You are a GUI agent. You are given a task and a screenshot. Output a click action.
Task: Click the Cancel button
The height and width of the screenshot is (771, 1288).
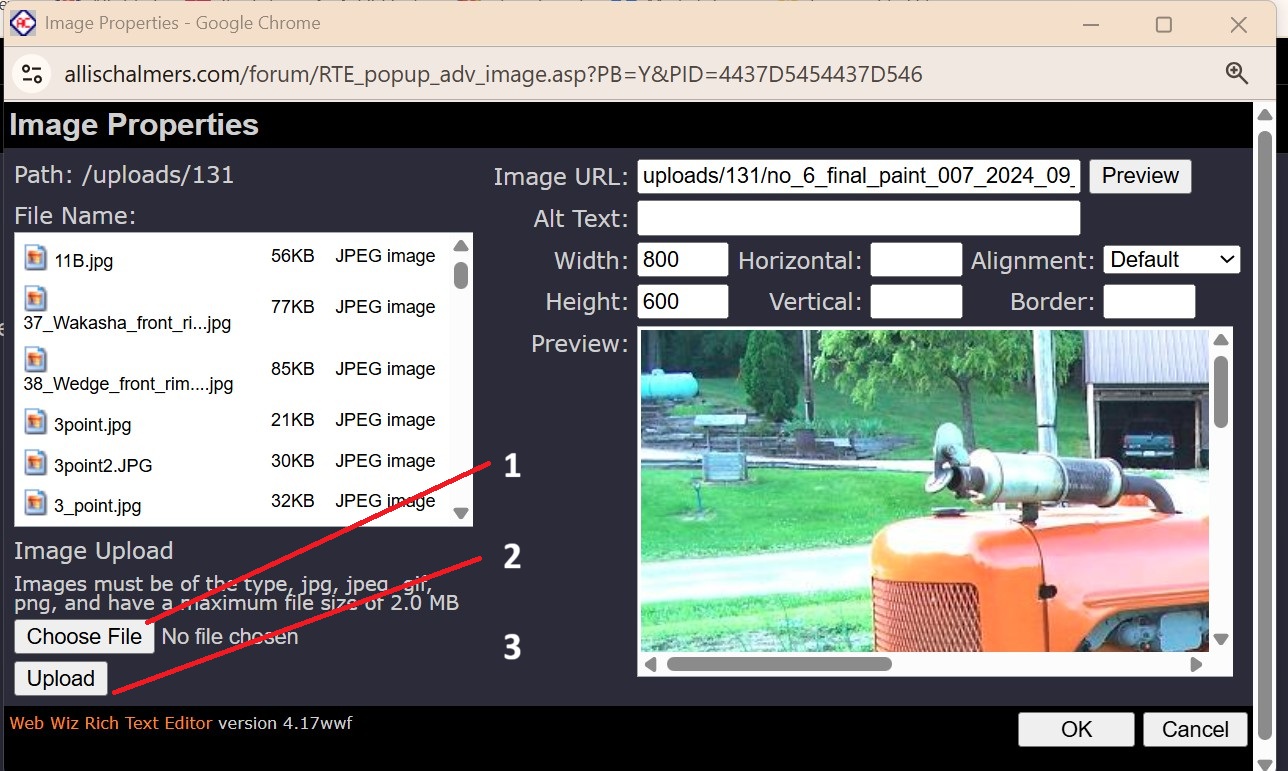point(1194,729)
